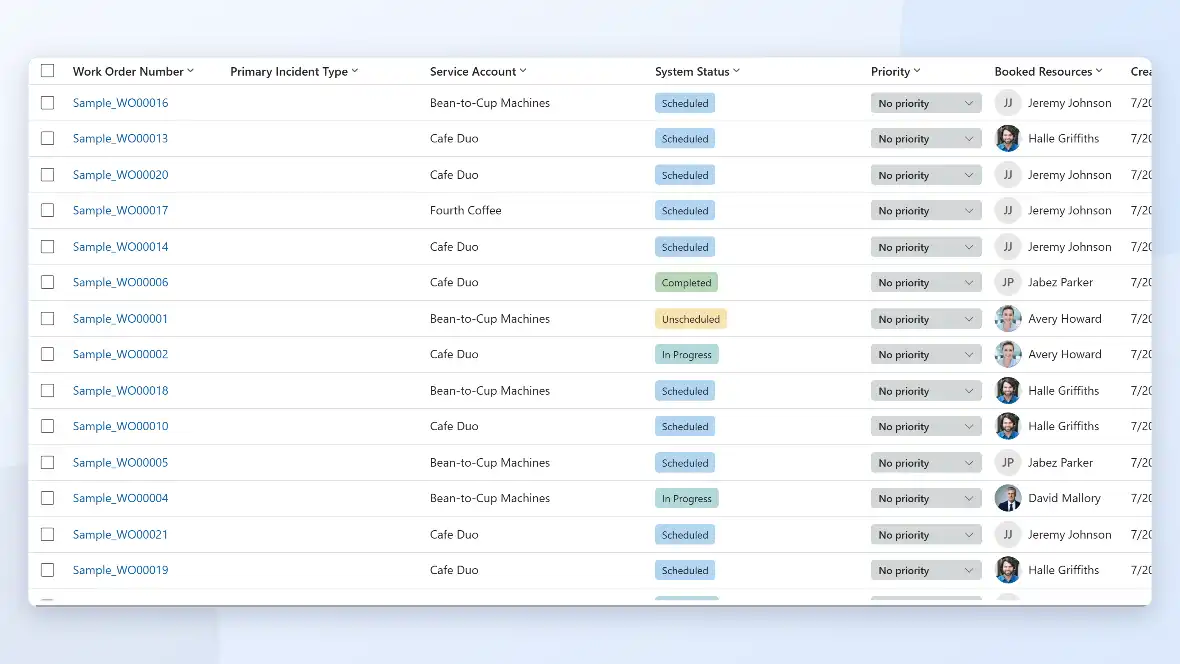
Task: Click the Scheduled badge on Sample_WO00016 row
Action: [685, 103]
